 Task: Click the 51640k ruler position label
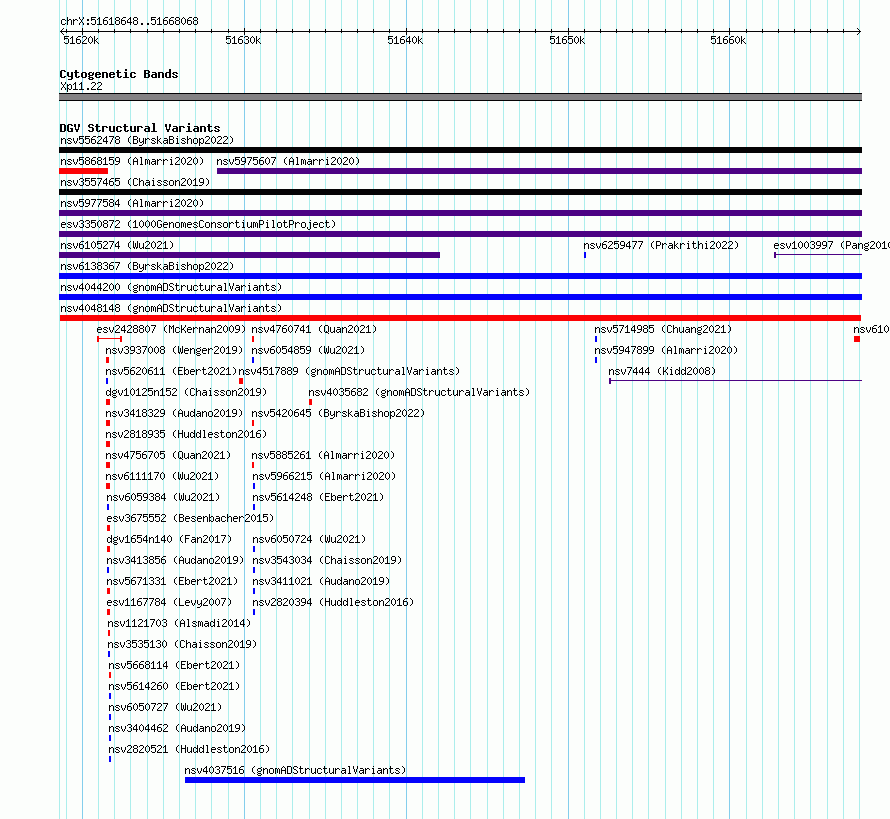click(x=405, y=40)
